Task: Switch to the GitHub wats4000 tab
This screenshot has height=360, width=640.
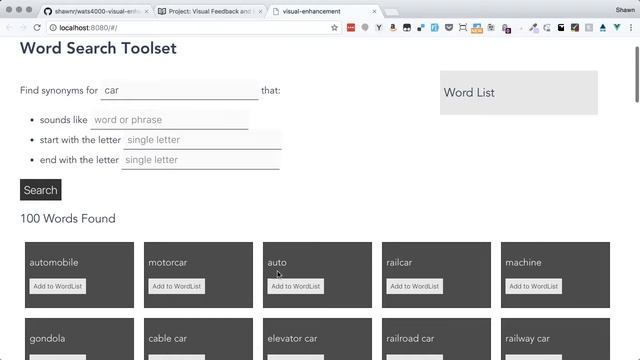Action: click(x=96, y=11)
